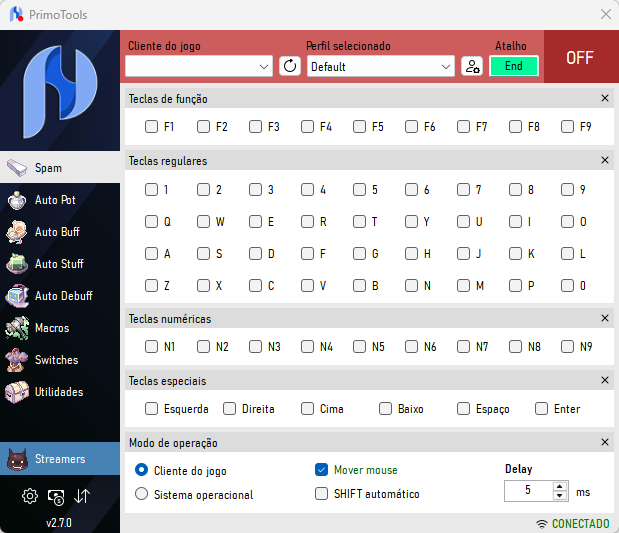The image size is (619, 533).
Task: Tick the Z key checkbox
Action: [x=151, y=285]
